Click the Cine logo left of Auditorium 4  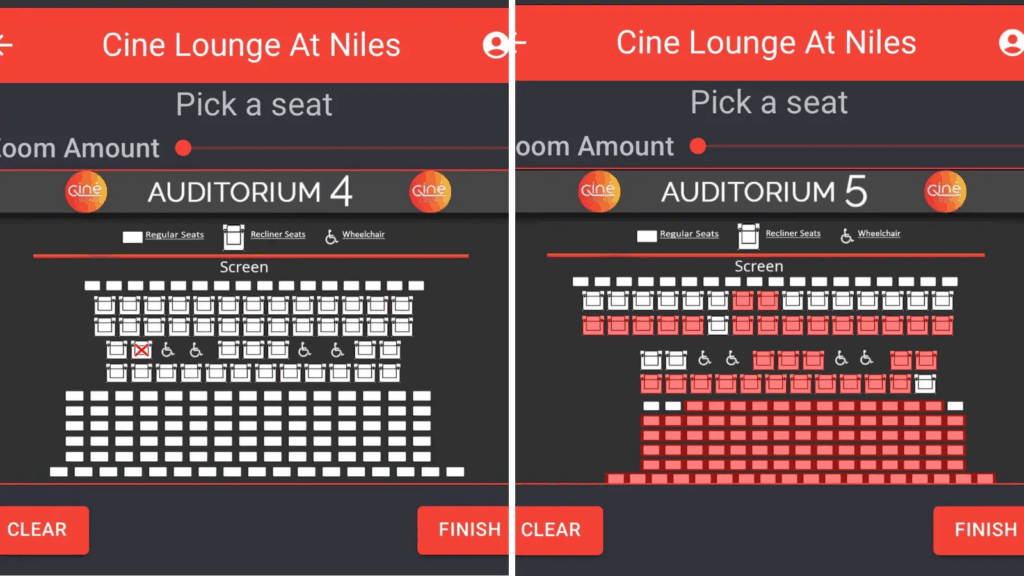pos(86,192)
